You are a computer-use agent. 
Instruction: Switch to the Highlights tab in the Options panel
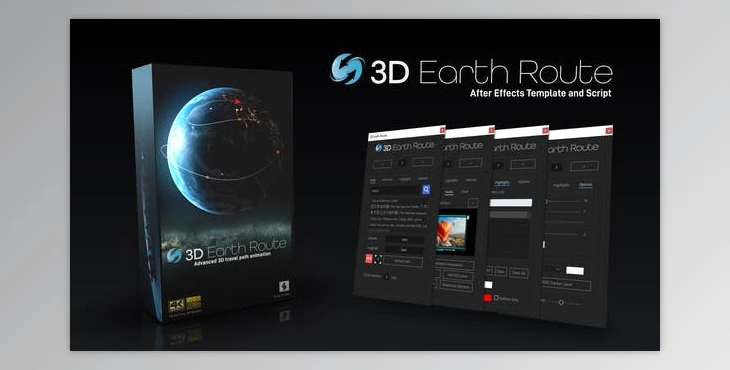tap(561, 185)
